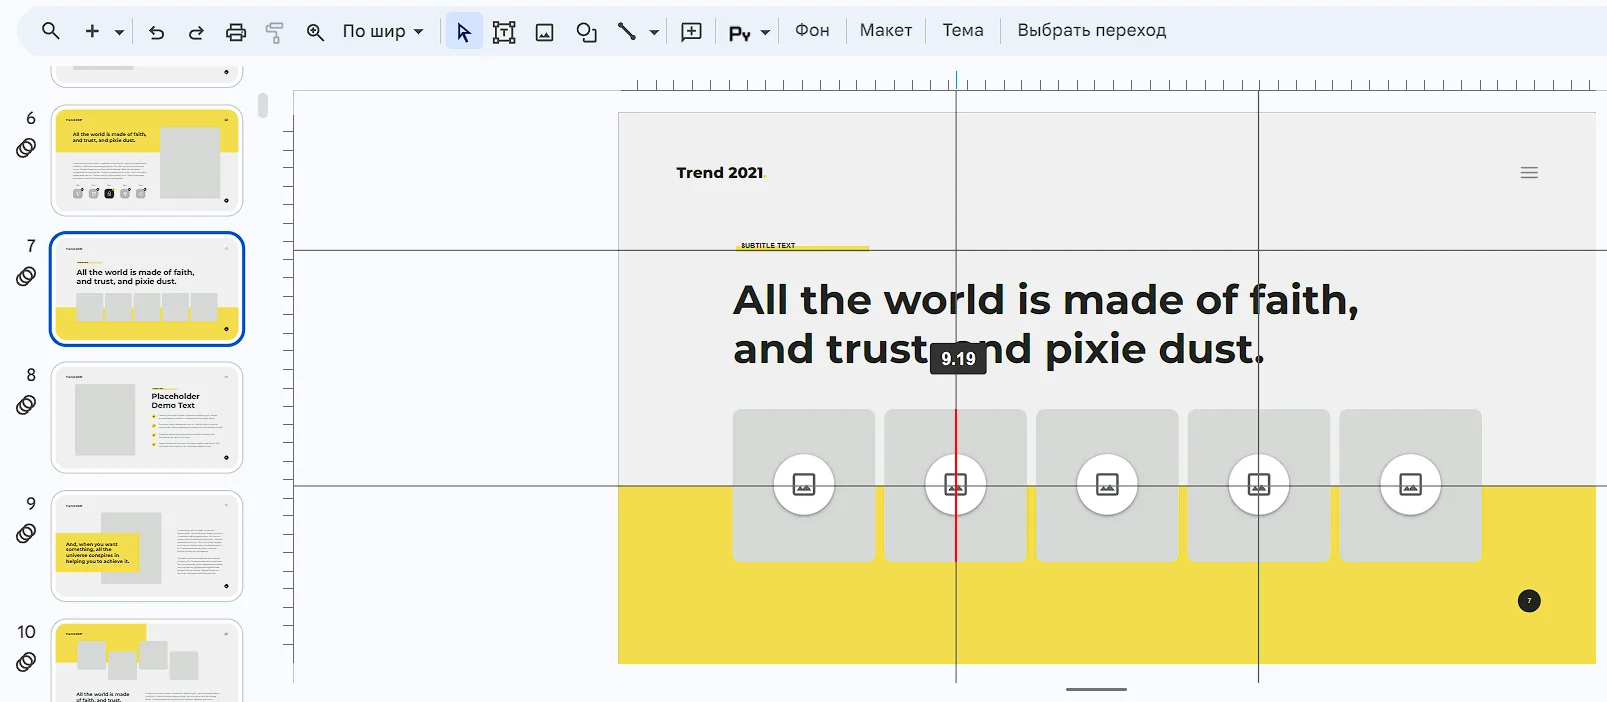Select the shapes tool icon
1607x702 pixels.
coord(586,32)
